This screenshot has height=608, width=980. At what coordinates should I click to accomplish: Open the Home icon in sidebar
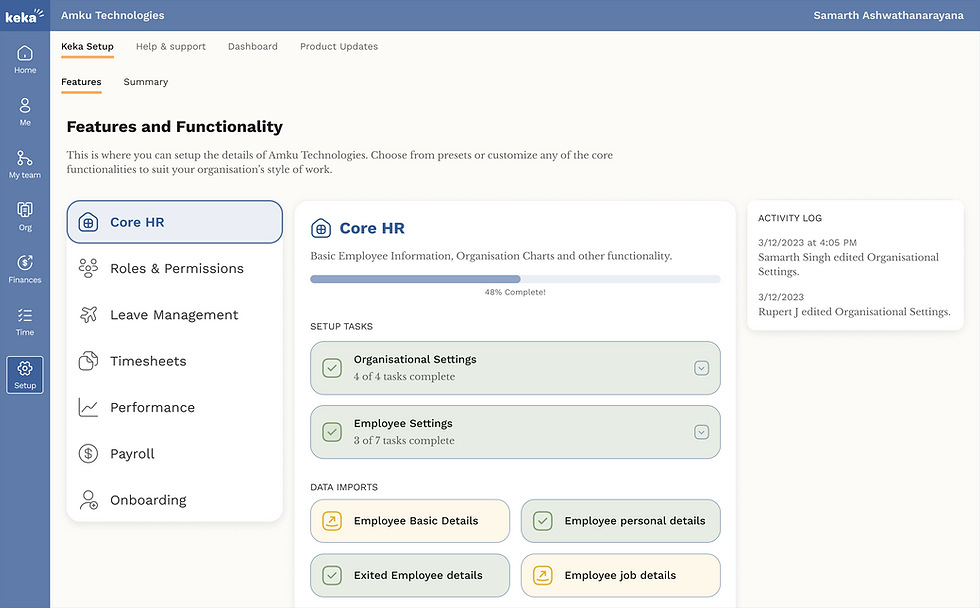(x=25, y=54)
